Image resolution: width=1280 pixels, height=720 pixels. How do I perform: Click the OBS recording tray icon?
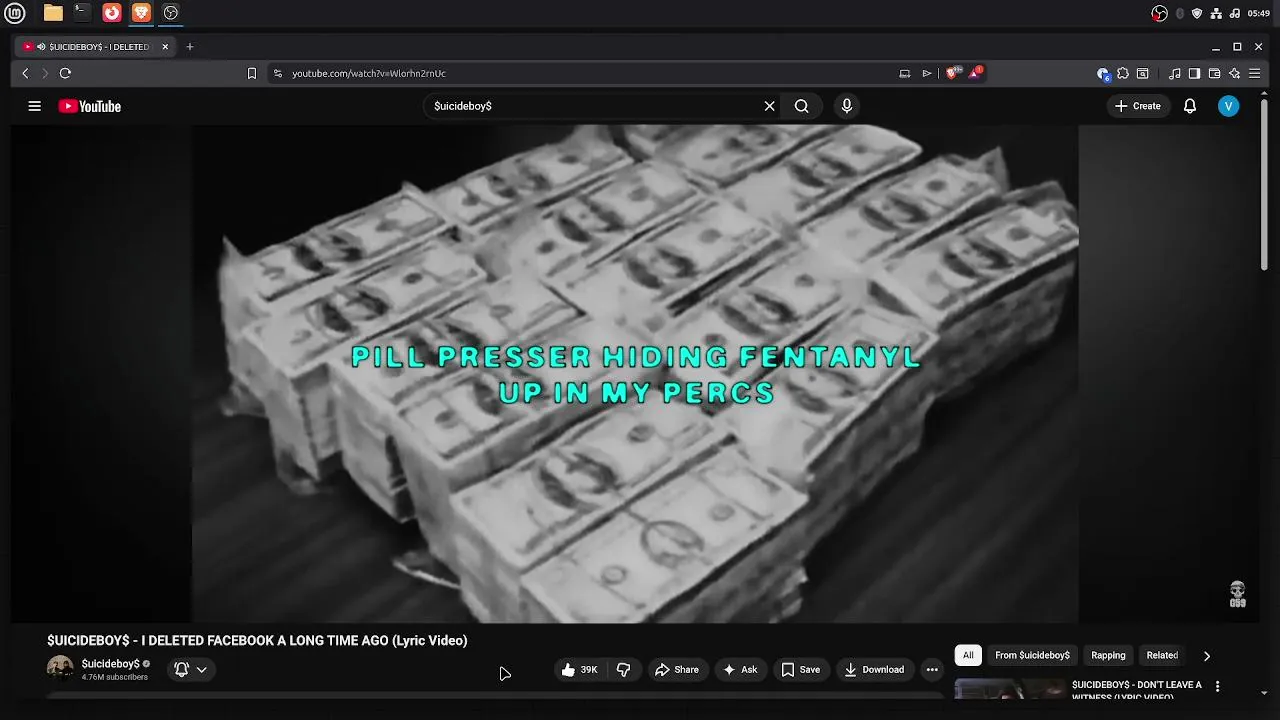(1160, 13)
